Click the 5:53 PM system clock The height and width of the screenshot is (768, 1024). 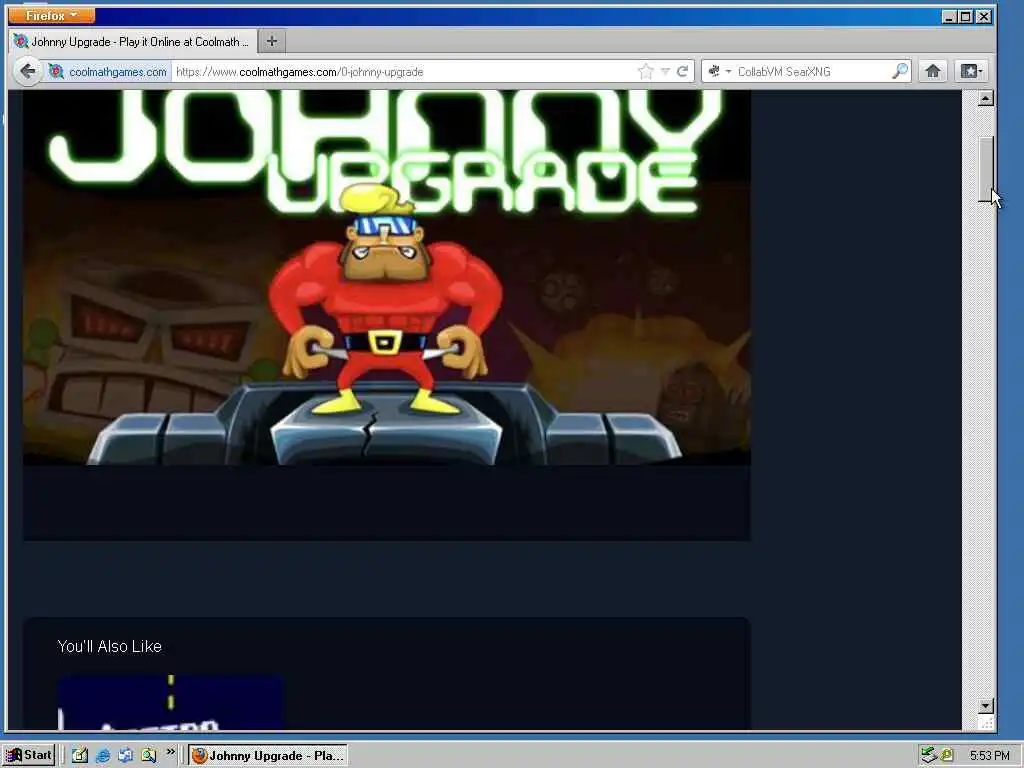[989, 756]
